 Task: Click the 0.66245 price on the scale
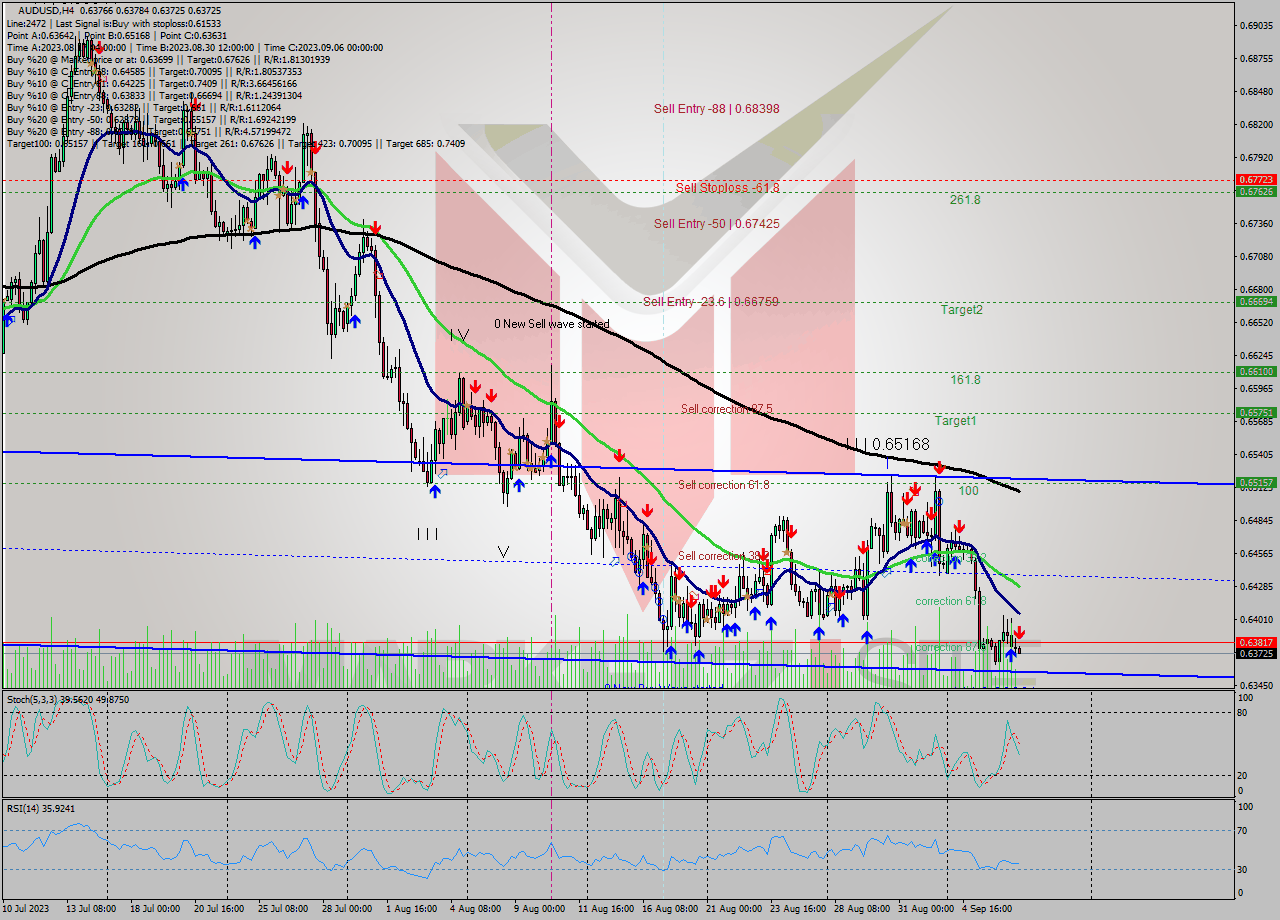point(1256,355)
